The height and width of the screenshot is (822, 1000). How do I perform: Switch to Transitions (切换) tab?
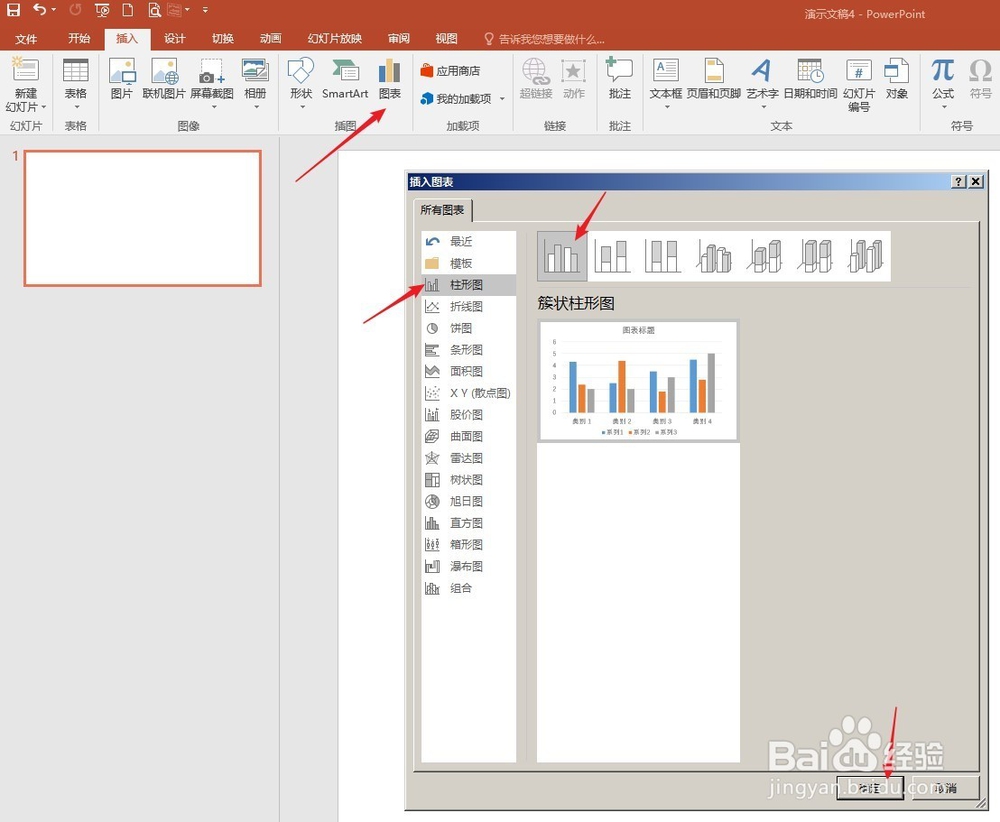point(223,39)
